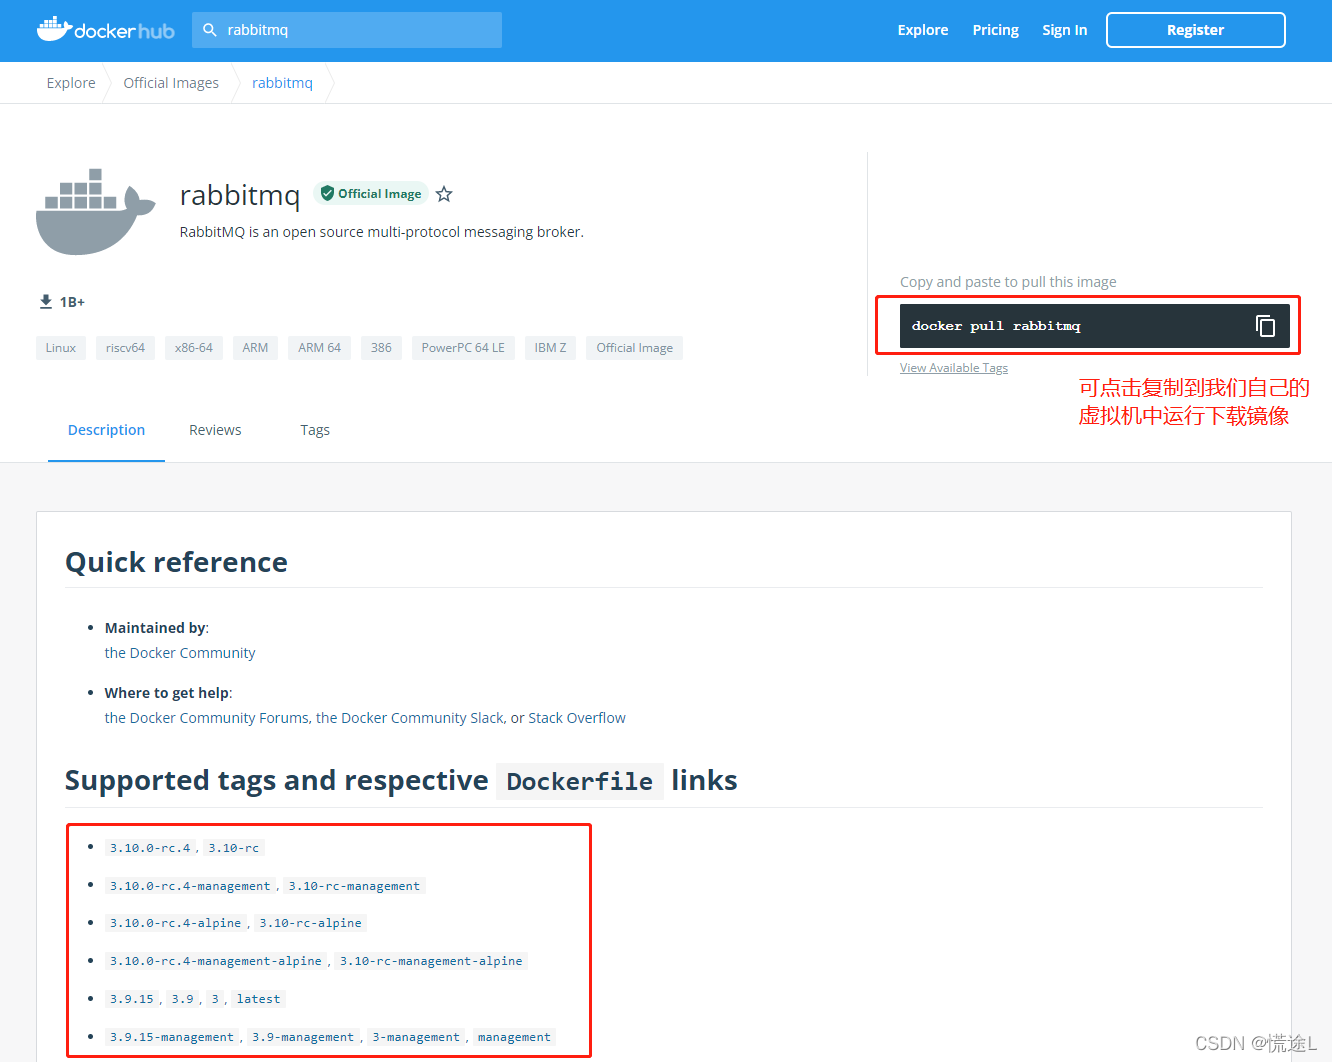The image size is (1332, 1062).
Task: Click the Docker Hub logo
Action: [105, 29]
